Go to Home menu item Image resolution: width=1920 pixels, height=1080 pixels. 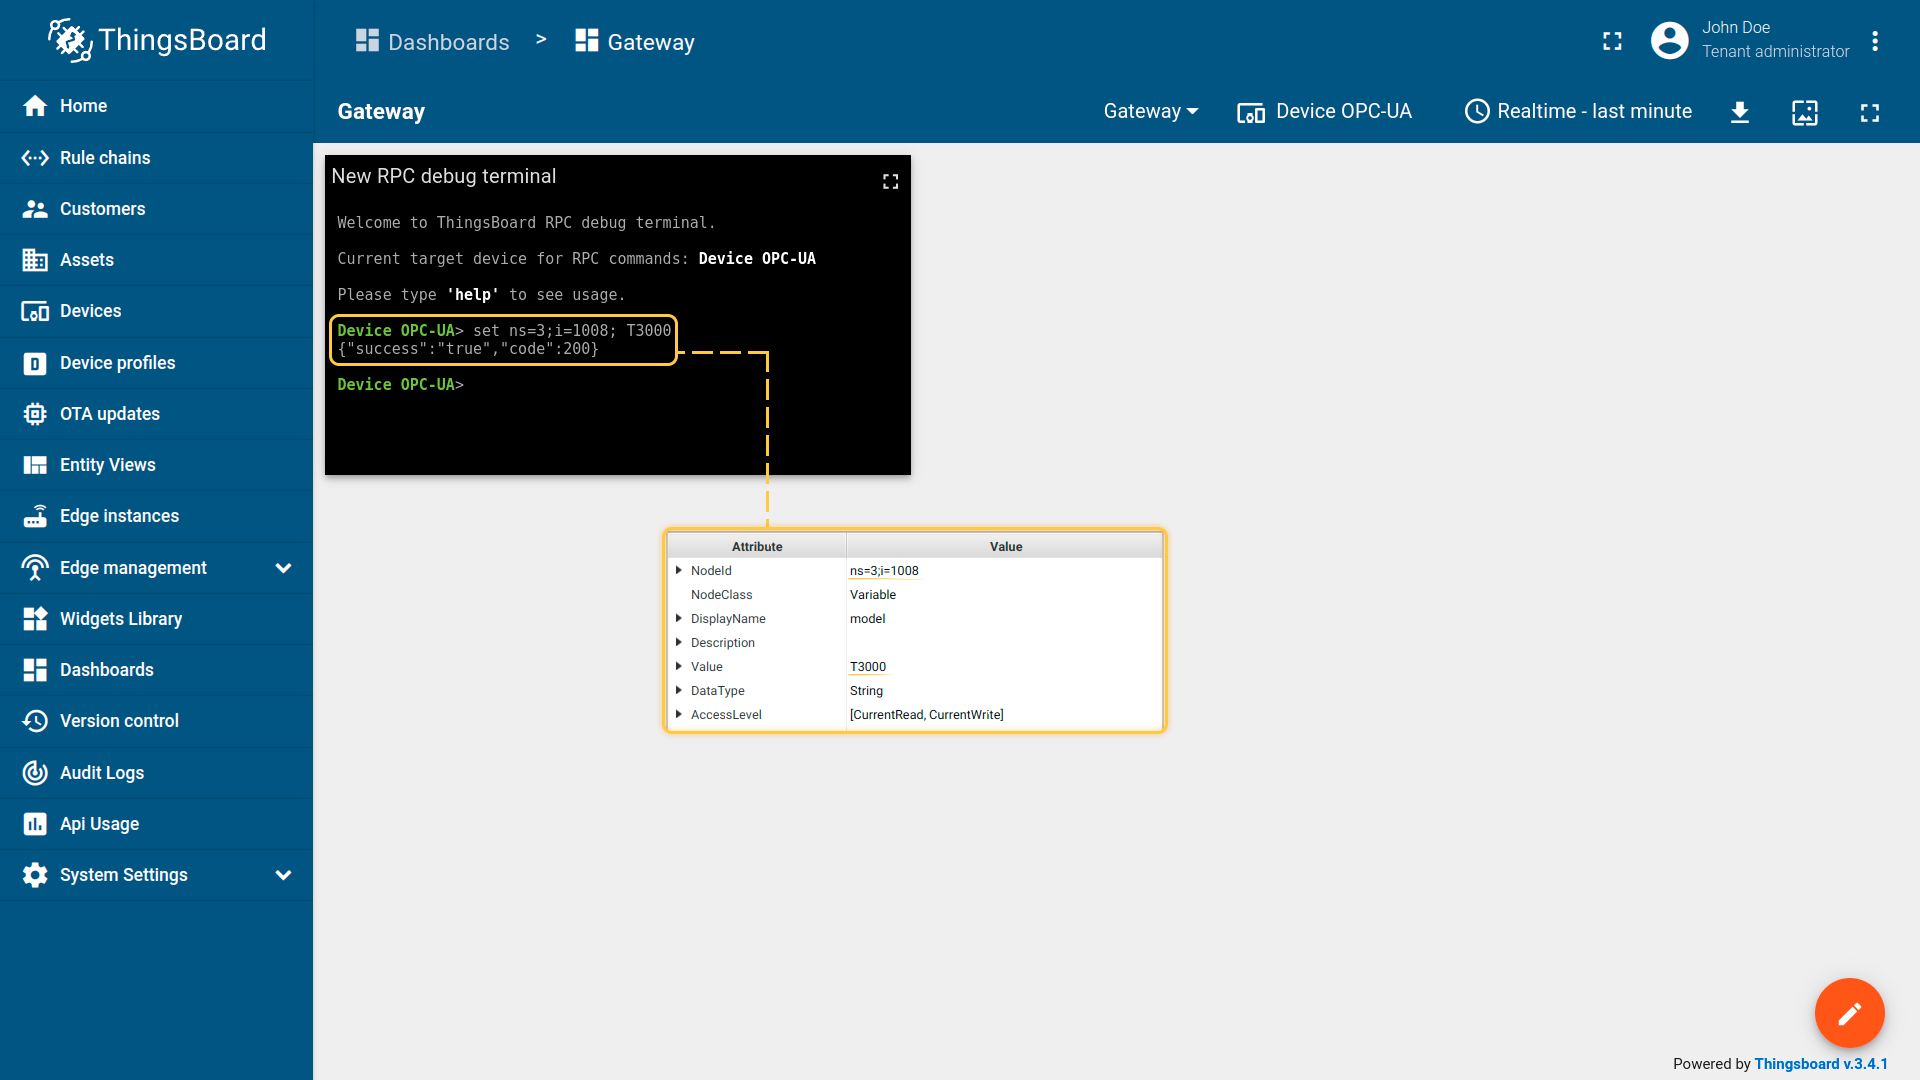156,106
